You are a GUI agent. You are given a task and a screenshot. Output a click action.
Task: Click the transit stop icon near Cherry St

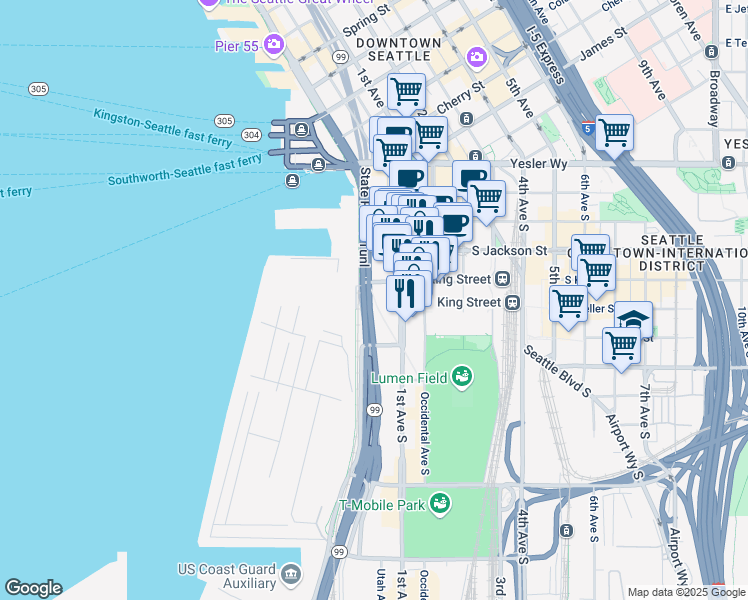(x=467, y=118)
